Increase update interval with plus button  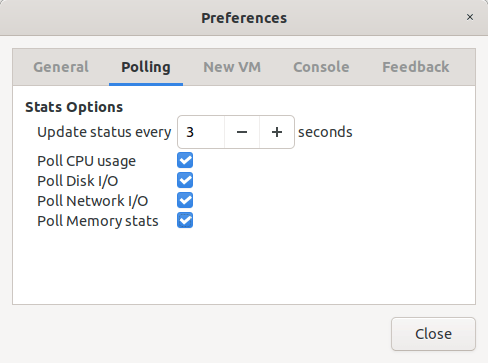pyautogui.click(x=277, y=132)
